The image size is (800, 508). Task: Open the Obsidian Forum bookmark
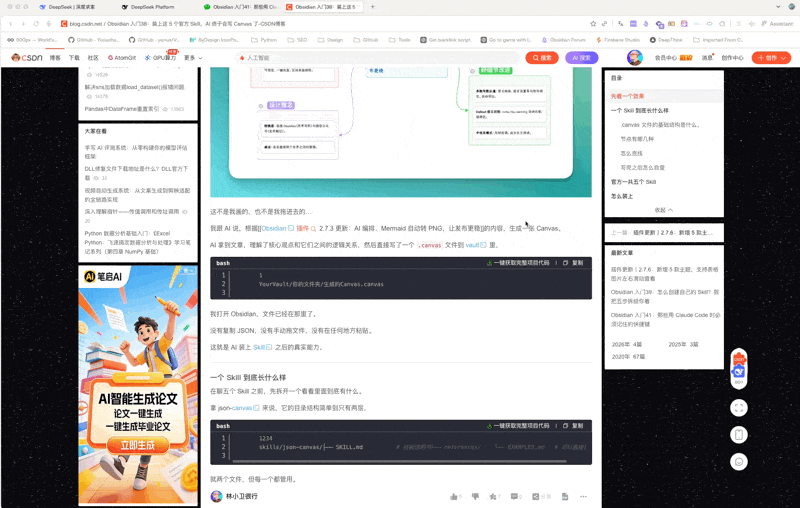click(x=563, y=40)
